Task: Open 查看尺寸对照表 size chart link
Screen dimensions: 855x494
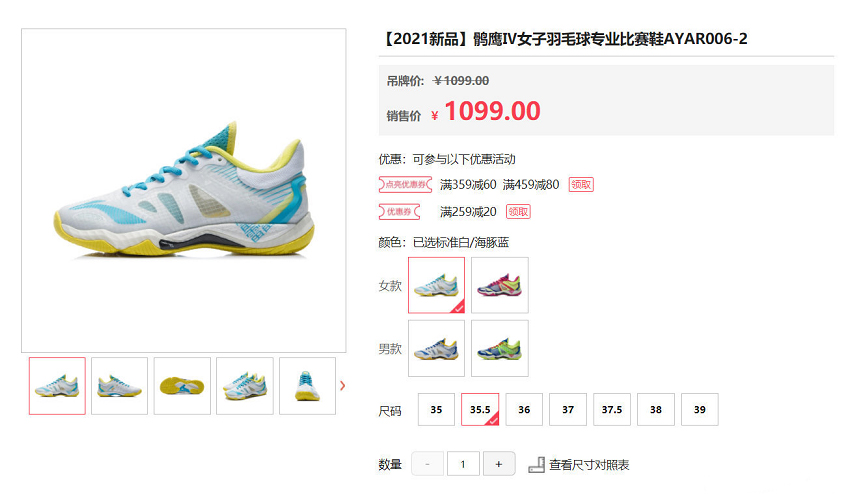Action: point(589,465)
